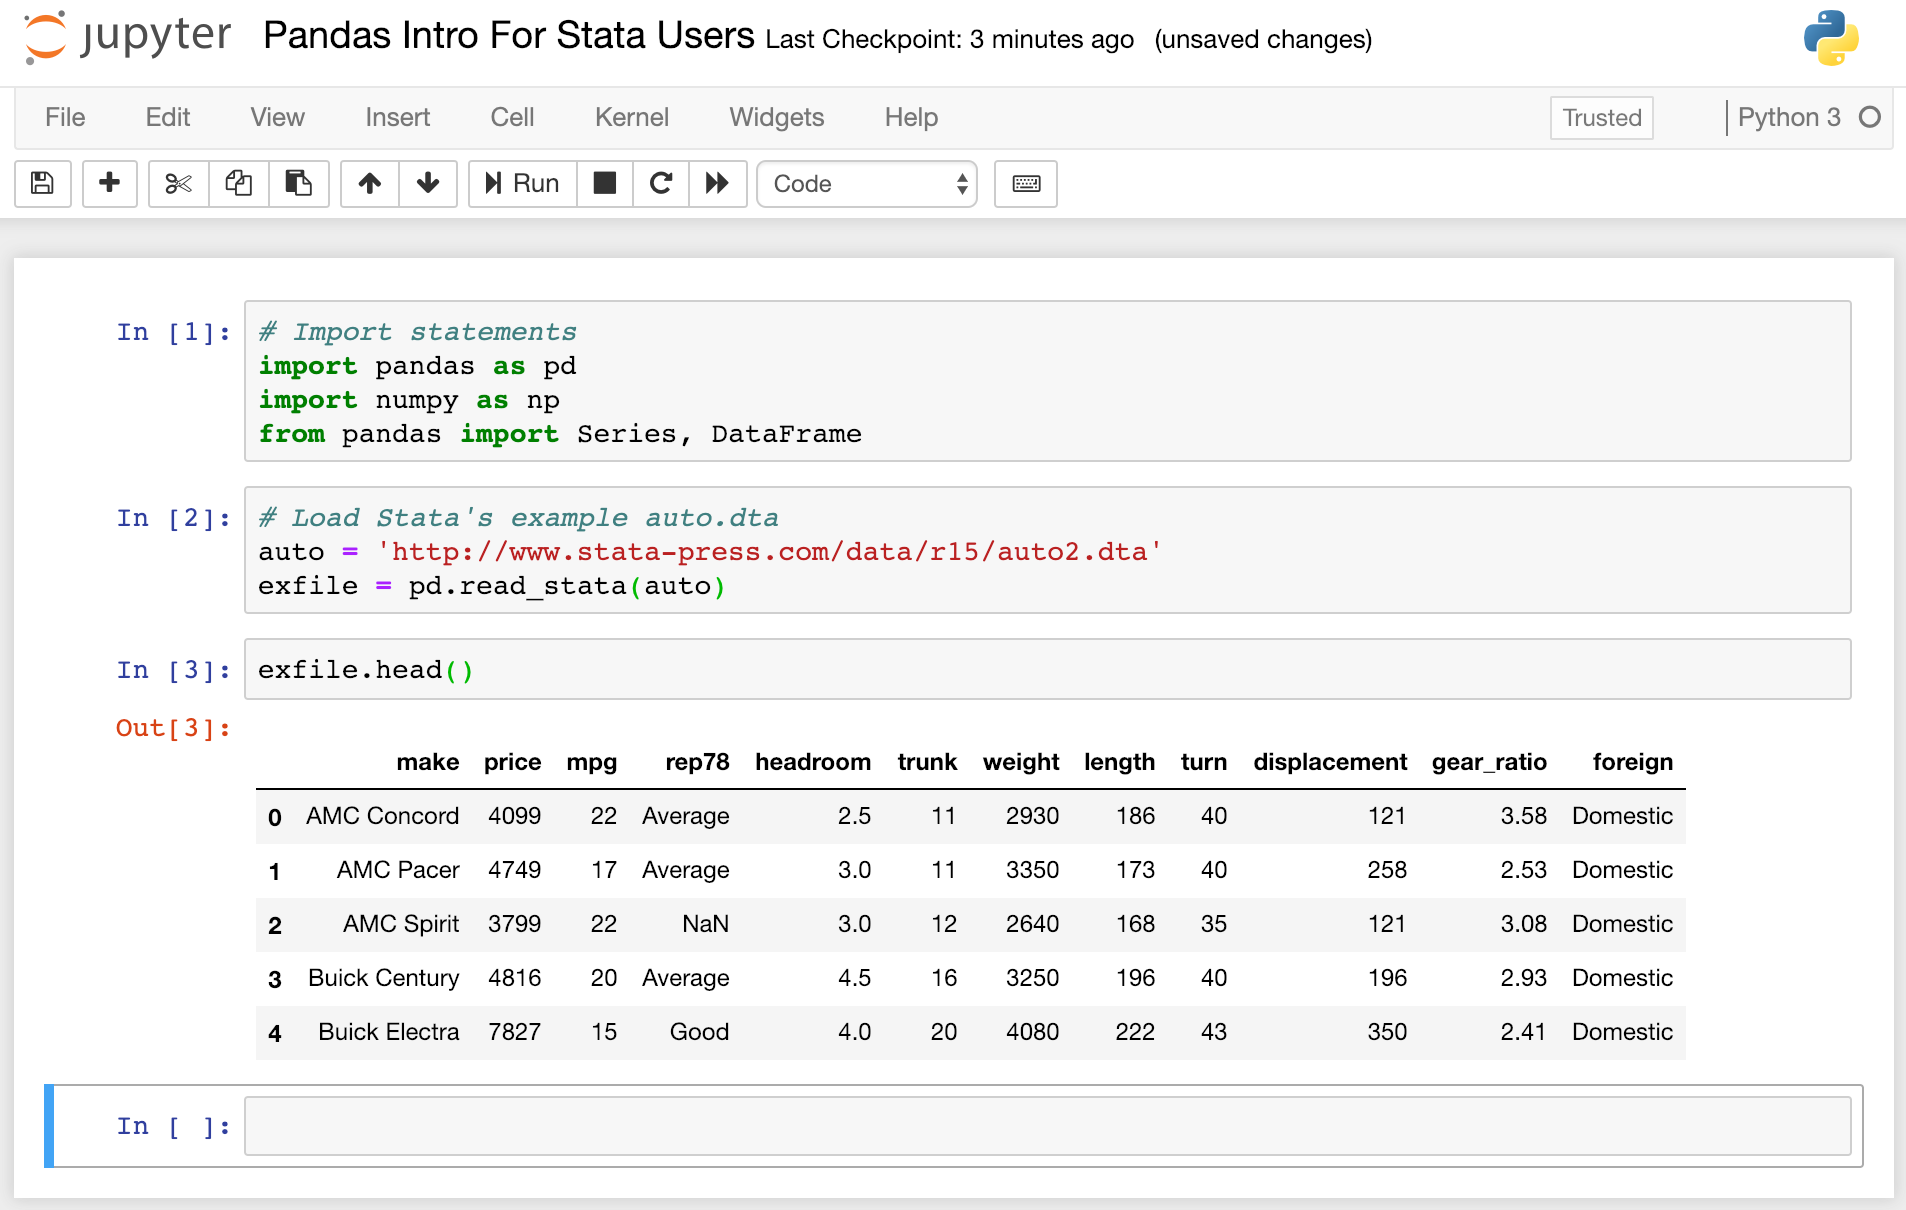Image resolution: width=1906 pixels, height=1210 pixels.
Task: Click the Trusted notebook button
Action: (x=1602, y=117)
